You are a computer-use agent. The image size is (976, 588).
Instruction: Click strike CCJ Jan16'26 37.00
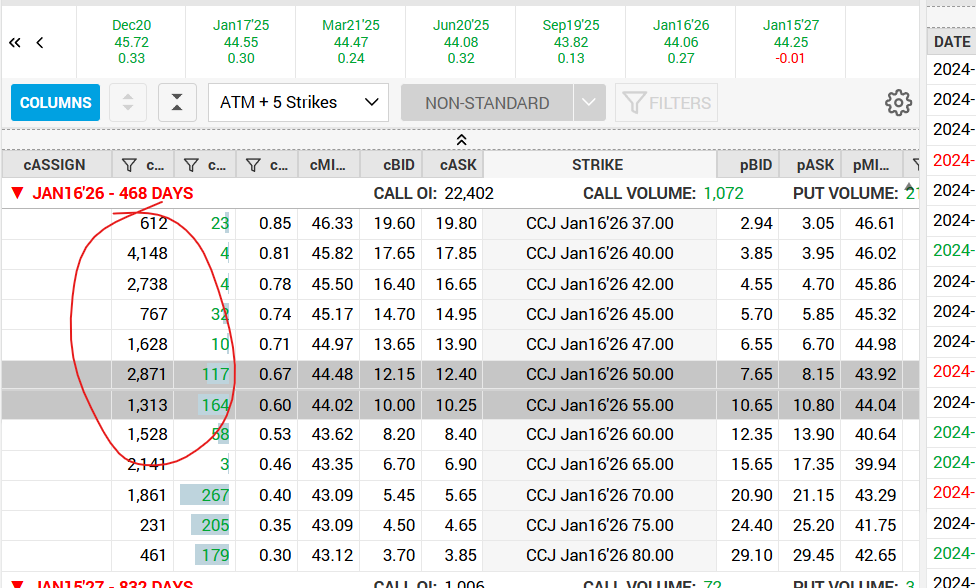(599, 223)
